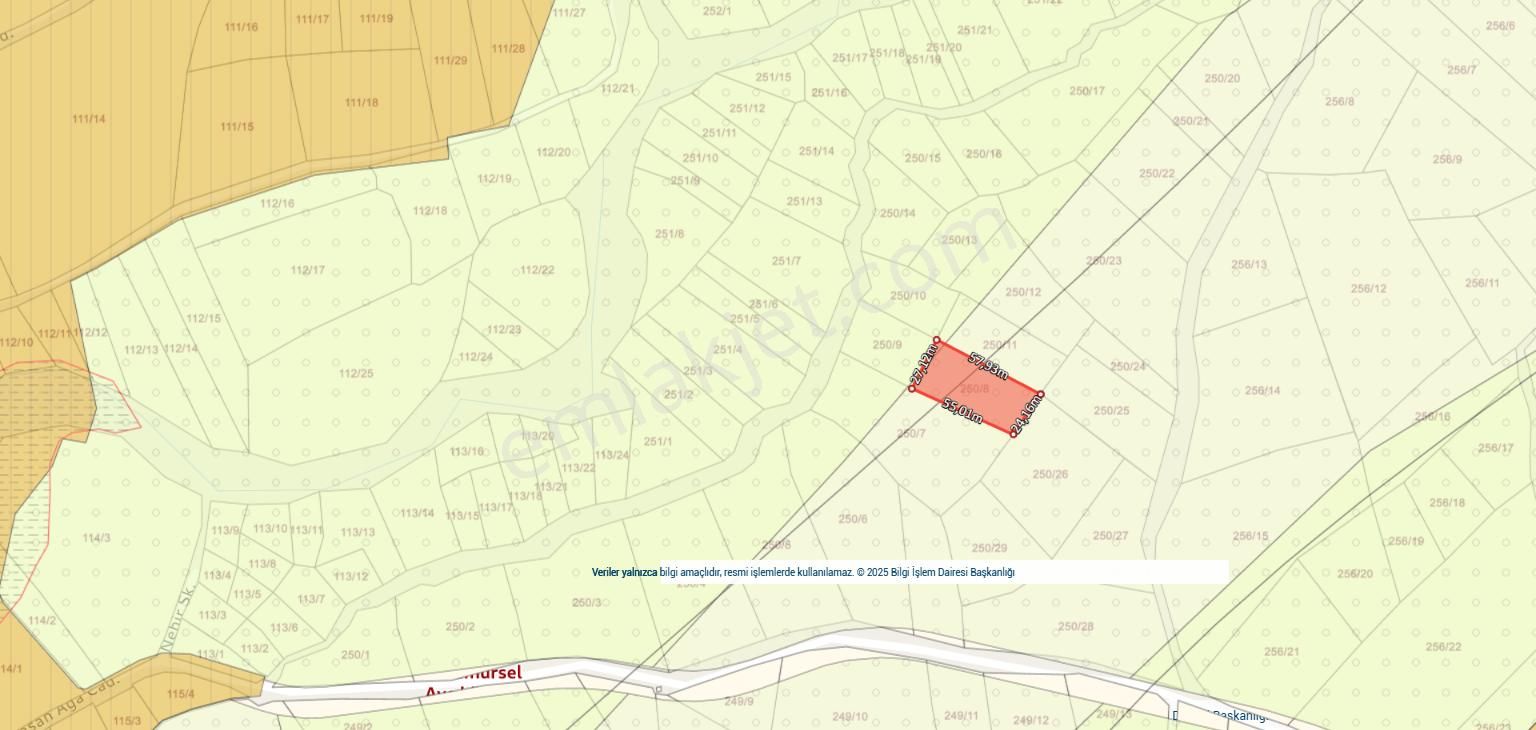Click the Bilgi İşlem Dairesi Başkanlığı attribution text
The height and width of the screenshot is (730, 1536).
click(x=952, y=572)
